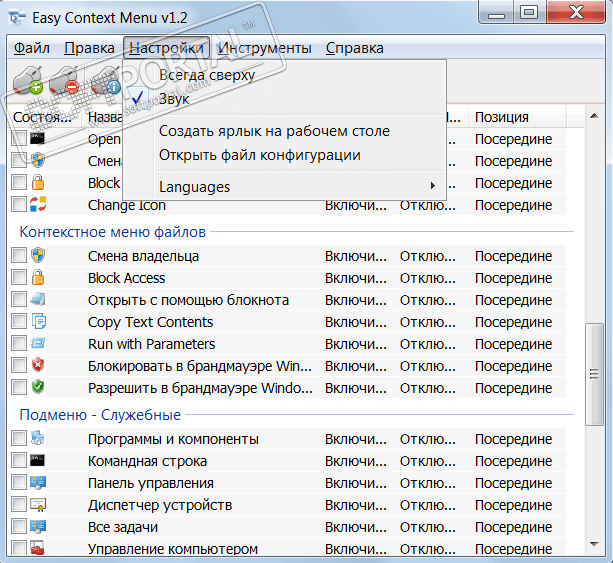Toggle the Всегда сверху menu option
This screenshot has width=613, height=563.
pos(207,75)
